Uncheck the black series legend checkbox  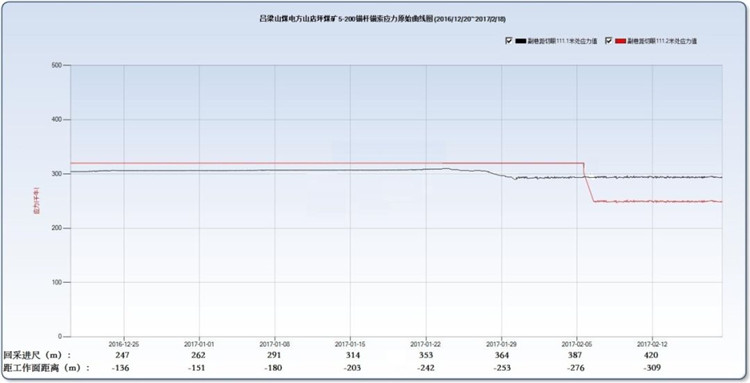click(x=508, y=41)
